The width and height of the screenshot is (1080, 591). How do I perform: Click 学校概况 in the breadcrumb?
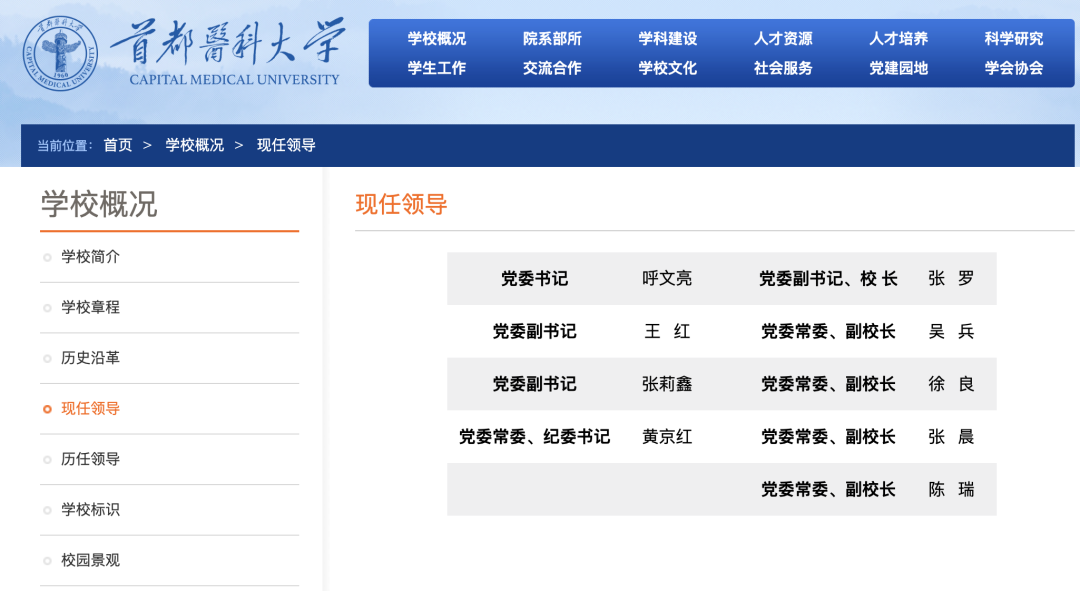[x=194, y=145]
